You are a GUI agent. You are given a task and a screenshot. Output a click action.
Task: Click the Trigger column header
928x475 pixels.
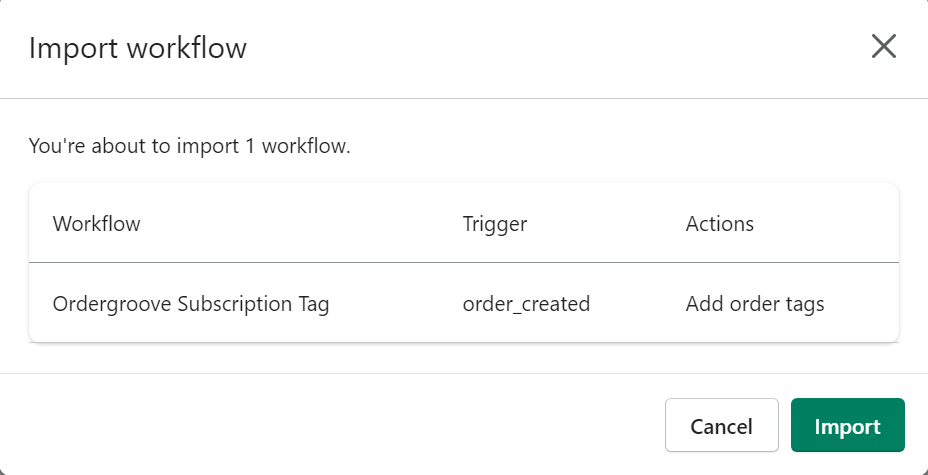(x=495, y=224)
